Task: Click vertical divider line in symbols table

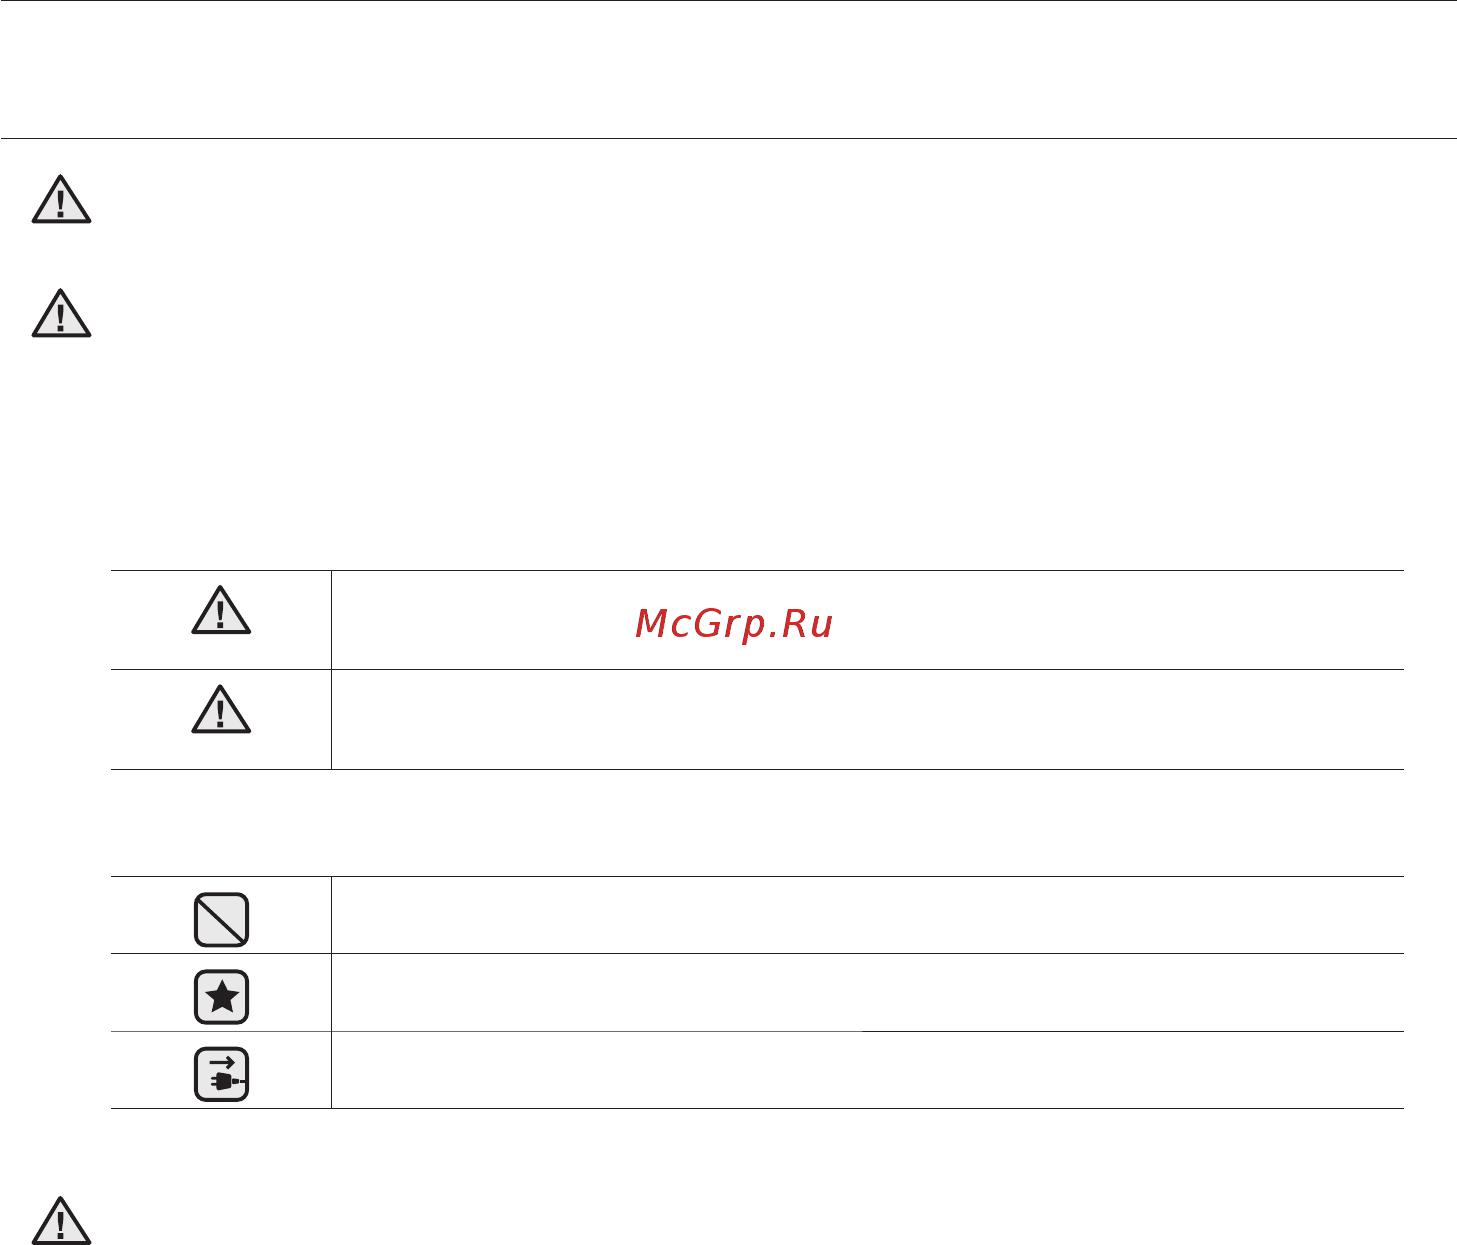Action: click(331, 992)
